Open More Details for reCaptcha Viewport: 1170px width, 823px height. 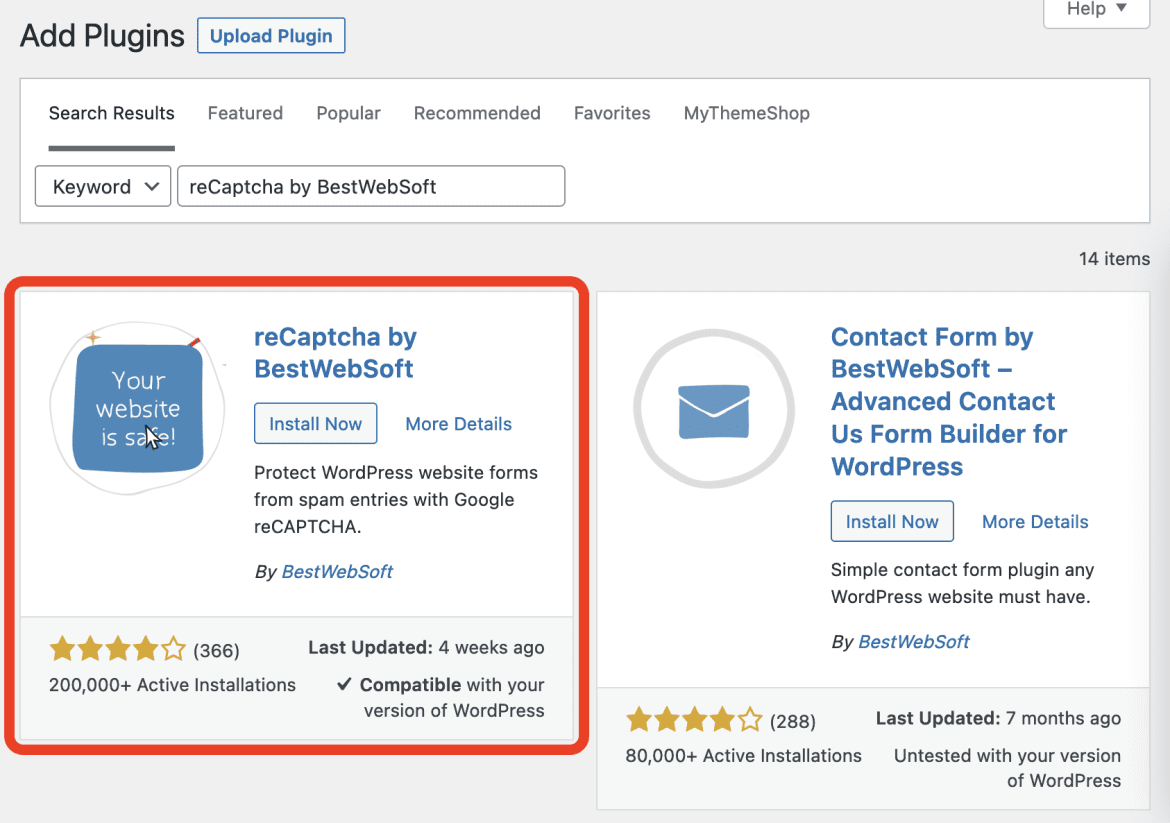(x=458, y=424)
